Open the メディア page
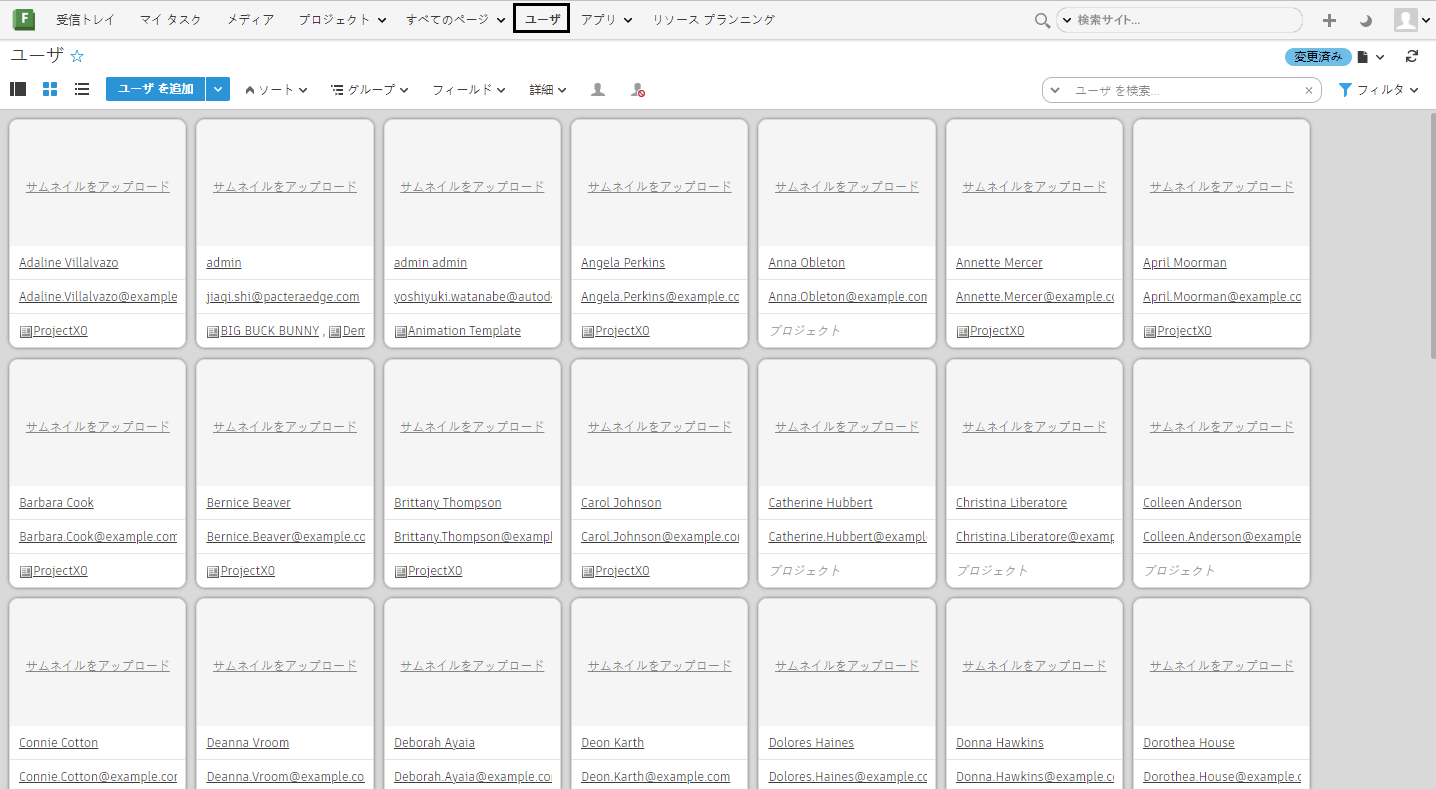This screenshot has height=789, width=1436. (x=250, y=20)
